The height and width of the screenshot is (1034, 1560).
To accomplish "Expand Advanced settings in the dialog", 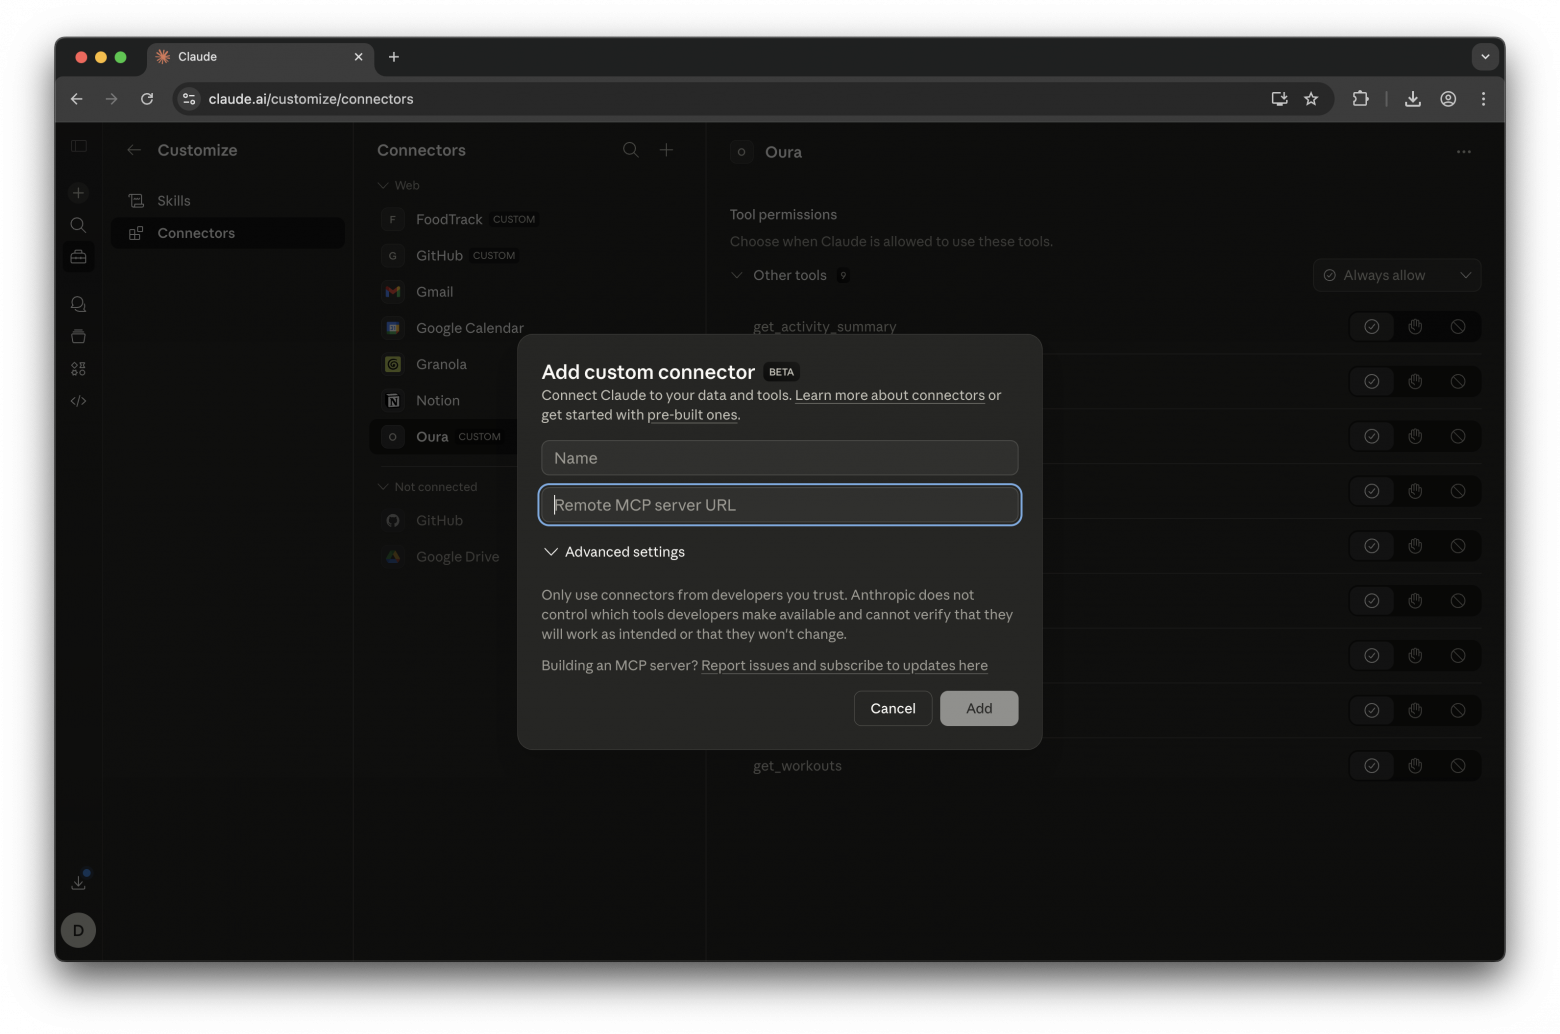I will [x=614, y=552].
